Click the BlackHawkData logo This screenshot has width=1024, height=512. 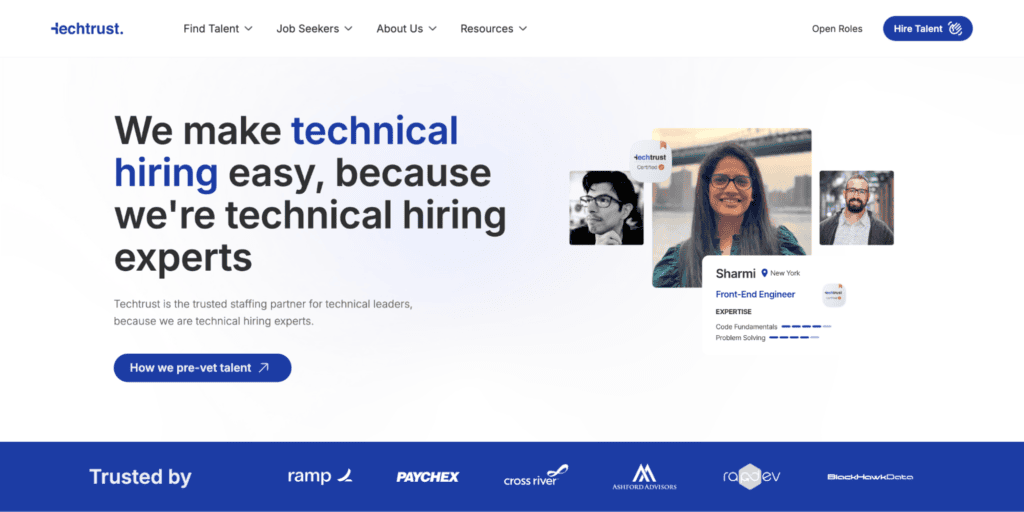tap(870, 477)
